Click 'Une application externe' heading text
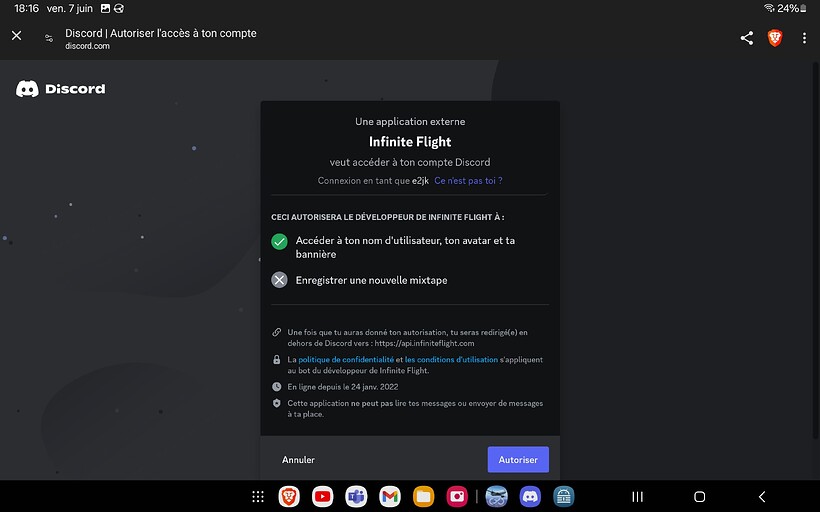This screenshot has height=512, width=820. tap(410, 121)
